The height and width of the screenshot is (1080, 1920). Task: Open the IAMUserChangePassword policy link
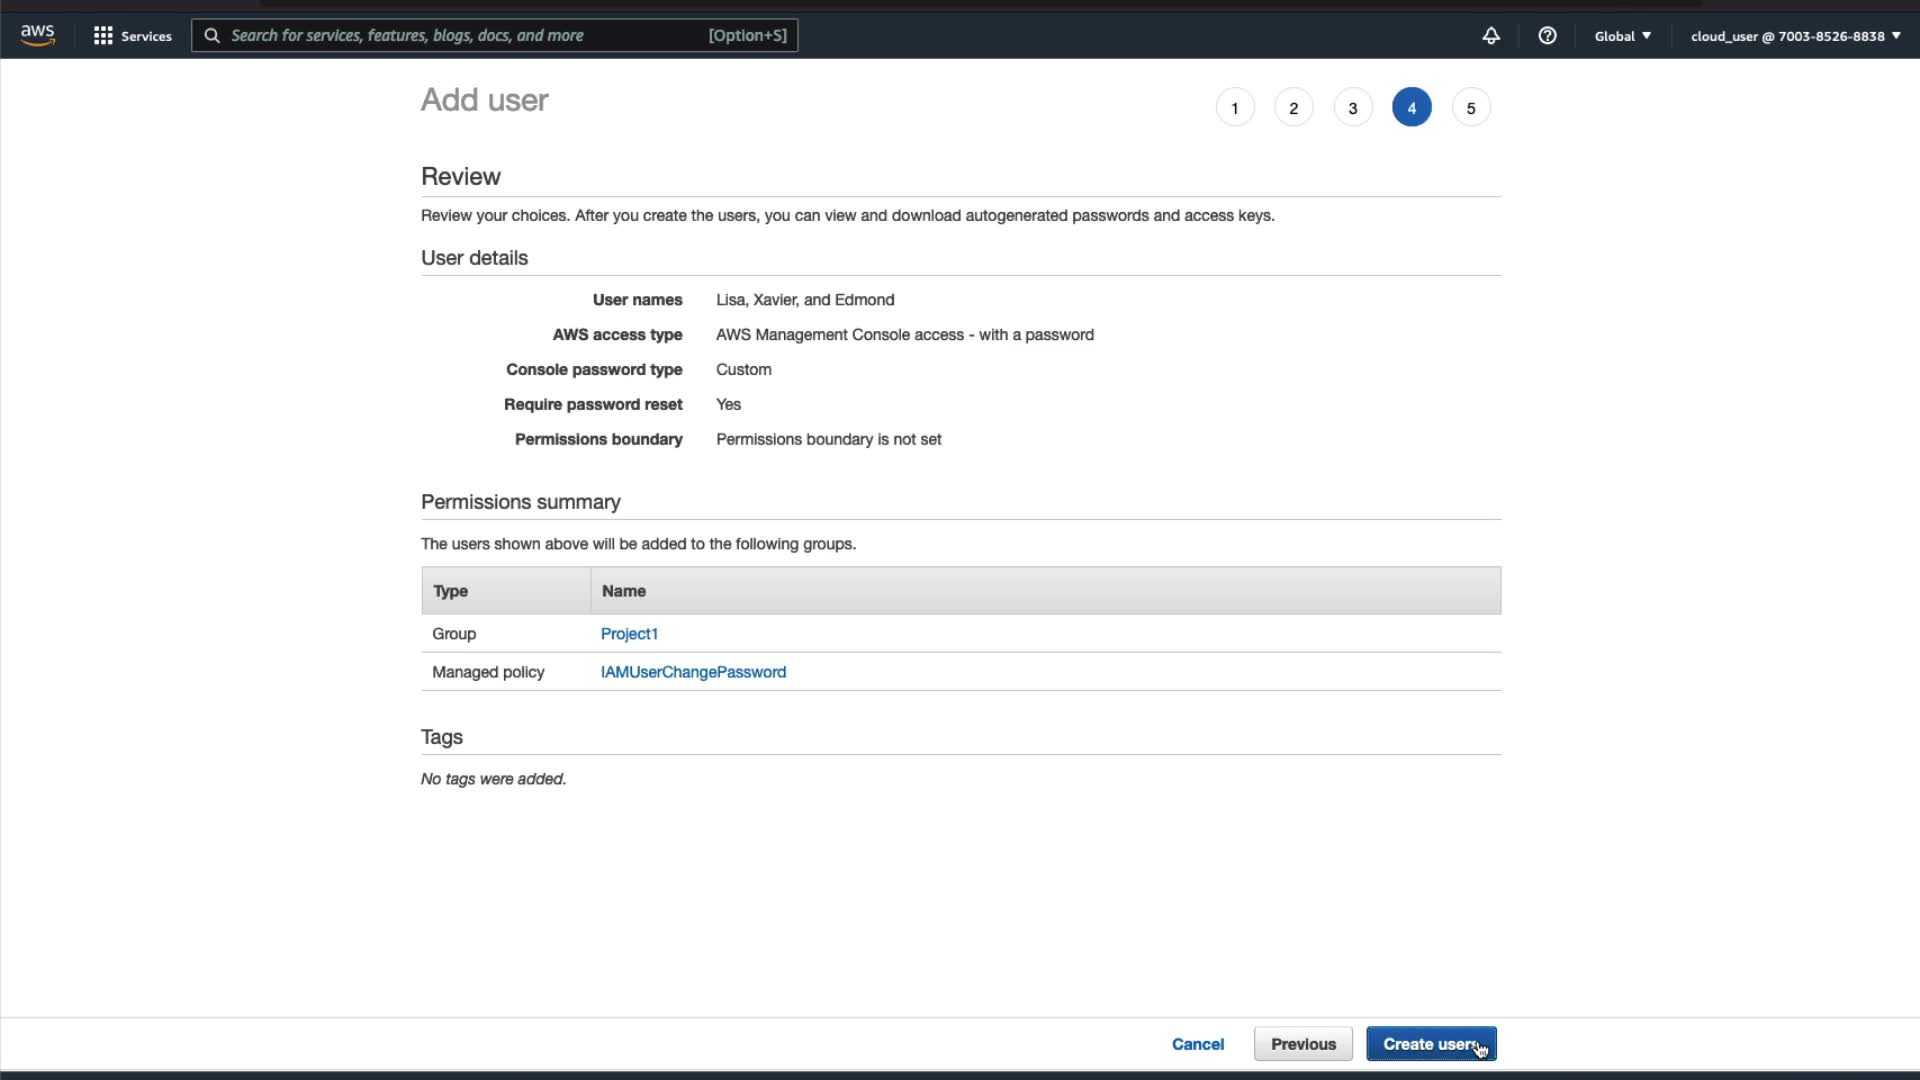[x=693, y=672]
